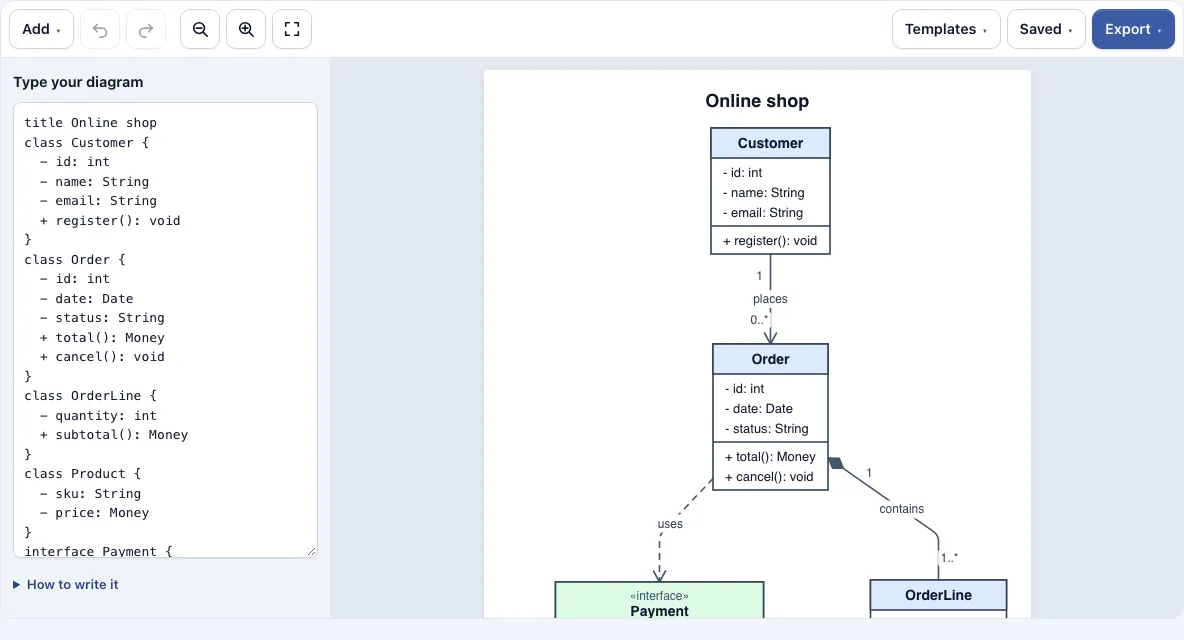The height and width of the screenshot is (640, 1184).
Task: Click inside the diagram code text area
Action: point(165,331)
